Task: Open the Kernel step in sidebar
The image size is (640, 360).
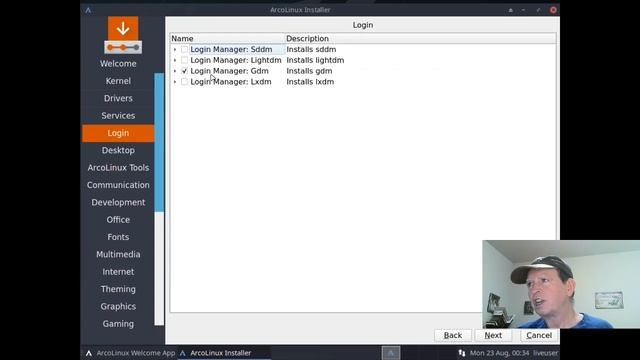Action: pyautogui.click(x=118, y=81)
